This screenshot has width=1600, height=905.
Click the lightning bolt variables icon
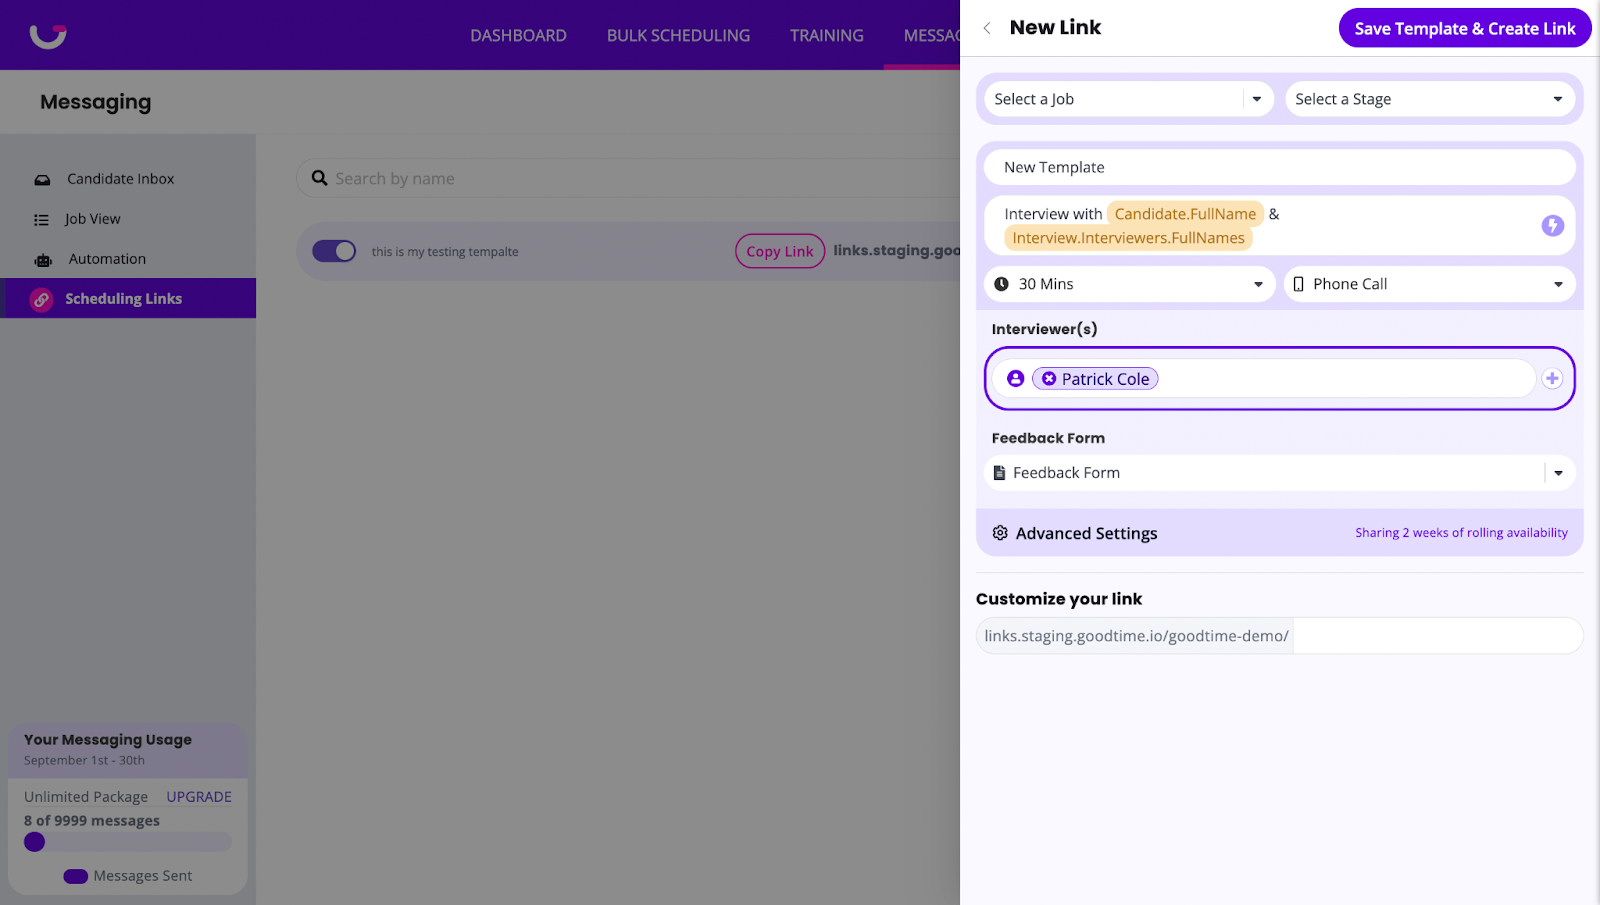point(1552,226)
